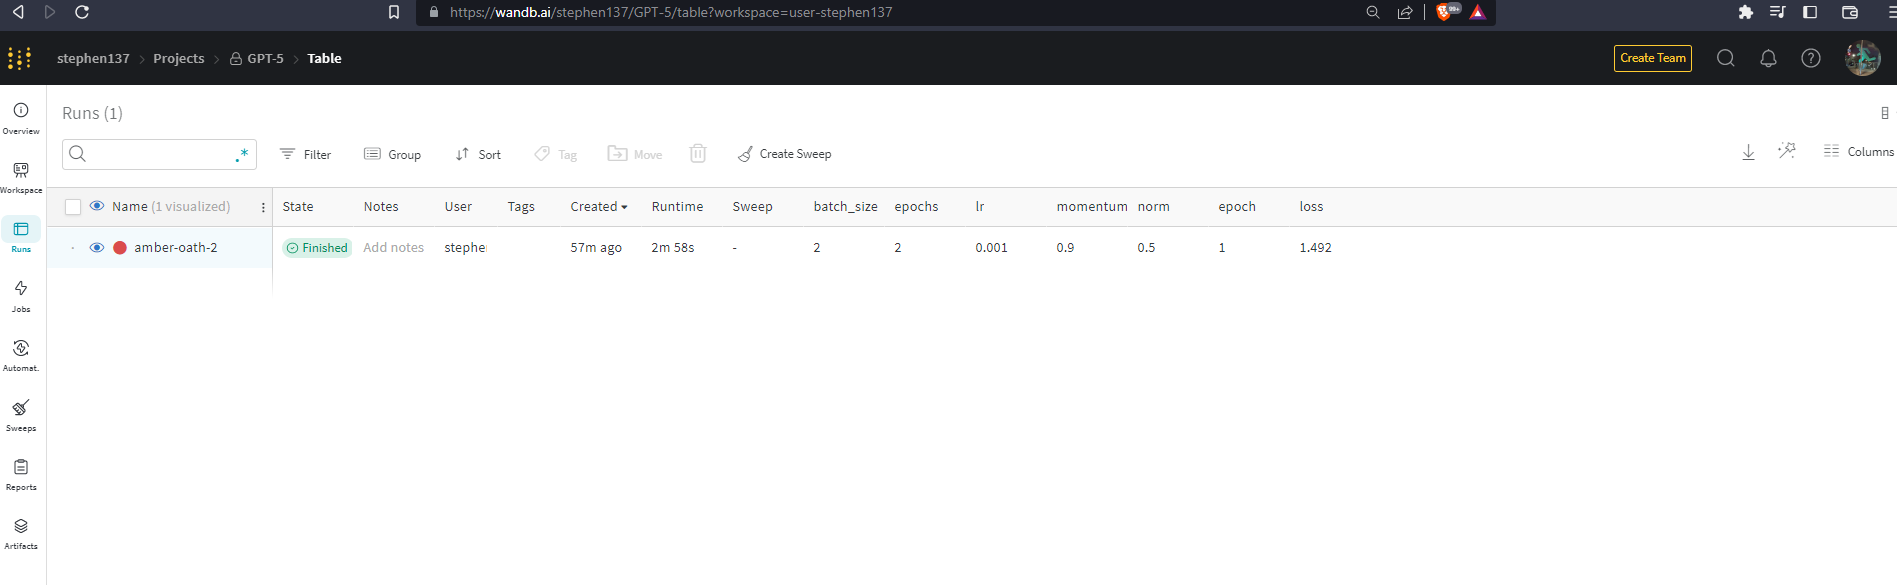The height and width of the screenshot is (585, 1897).
Task: Select the Runs sidebar item
Action: click(x=21, y=236)
